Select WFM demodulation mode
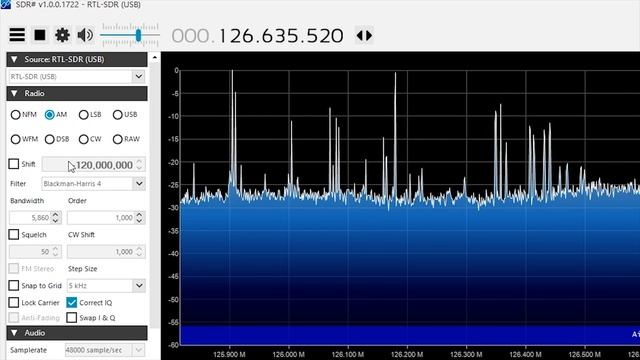 16,139
